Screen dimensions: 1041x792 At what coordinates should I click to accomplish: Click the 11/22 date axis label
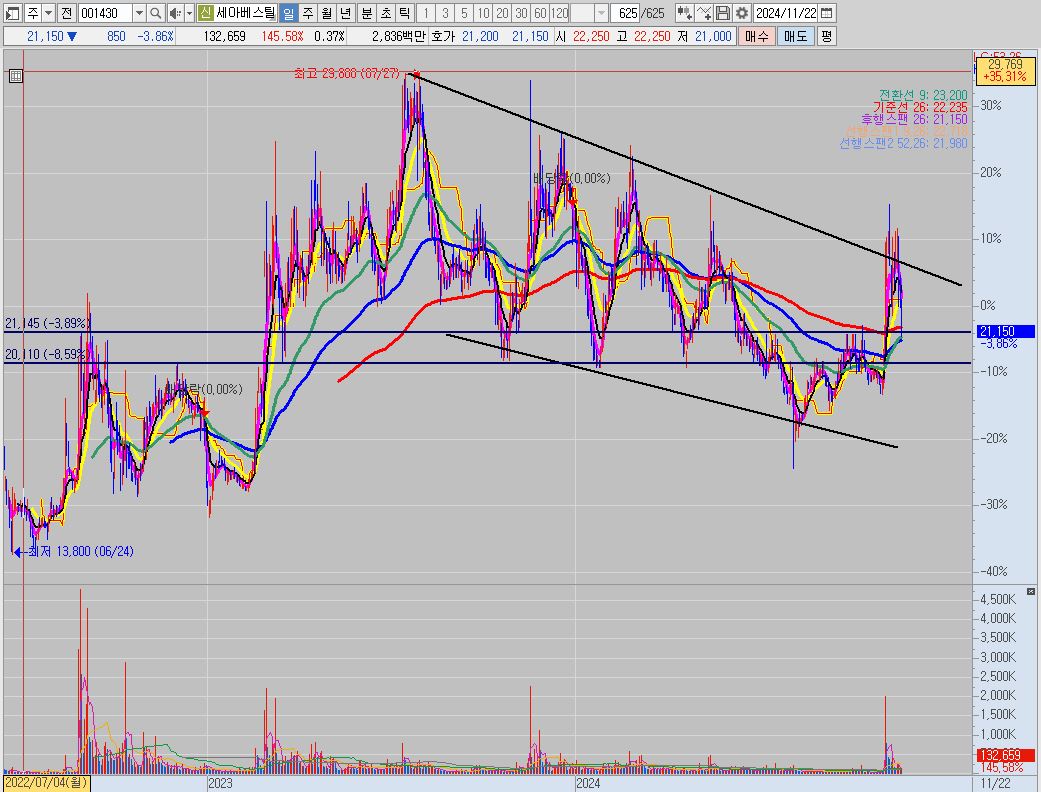(995, 783)
